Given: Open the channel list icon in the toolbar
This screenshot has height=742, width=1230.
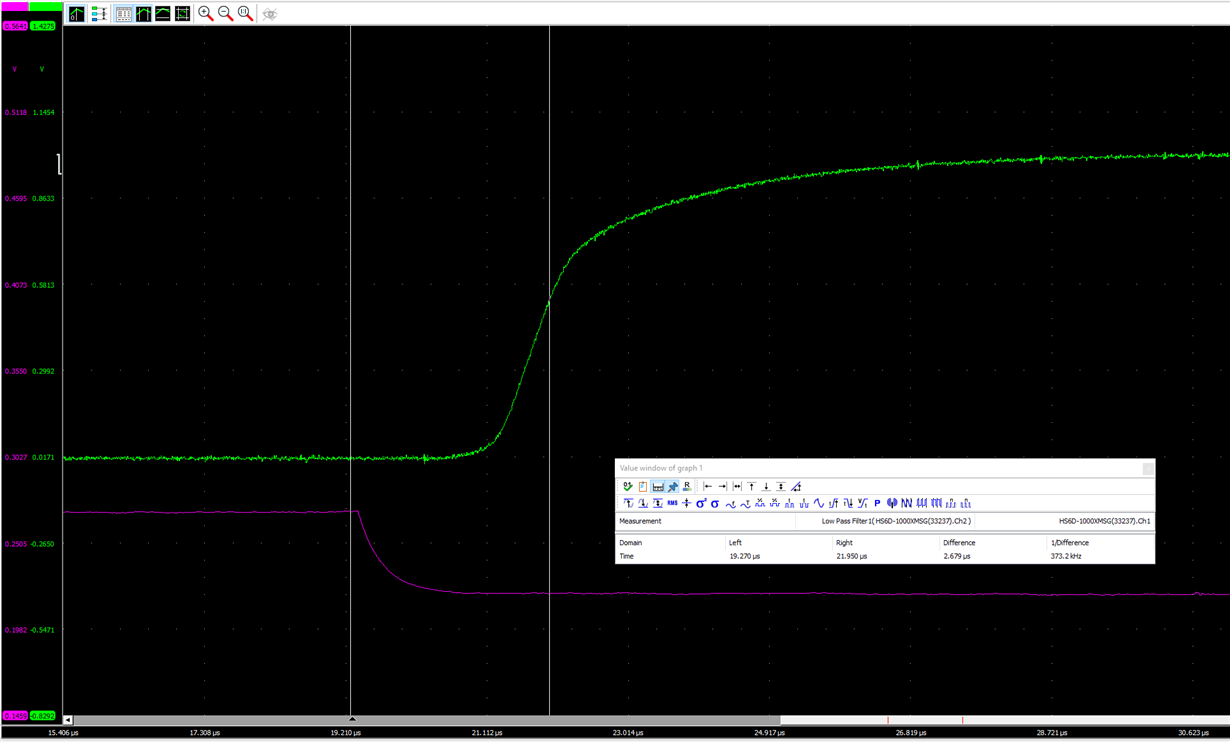Looking at the screenshot, I should (x=98, y=13).
